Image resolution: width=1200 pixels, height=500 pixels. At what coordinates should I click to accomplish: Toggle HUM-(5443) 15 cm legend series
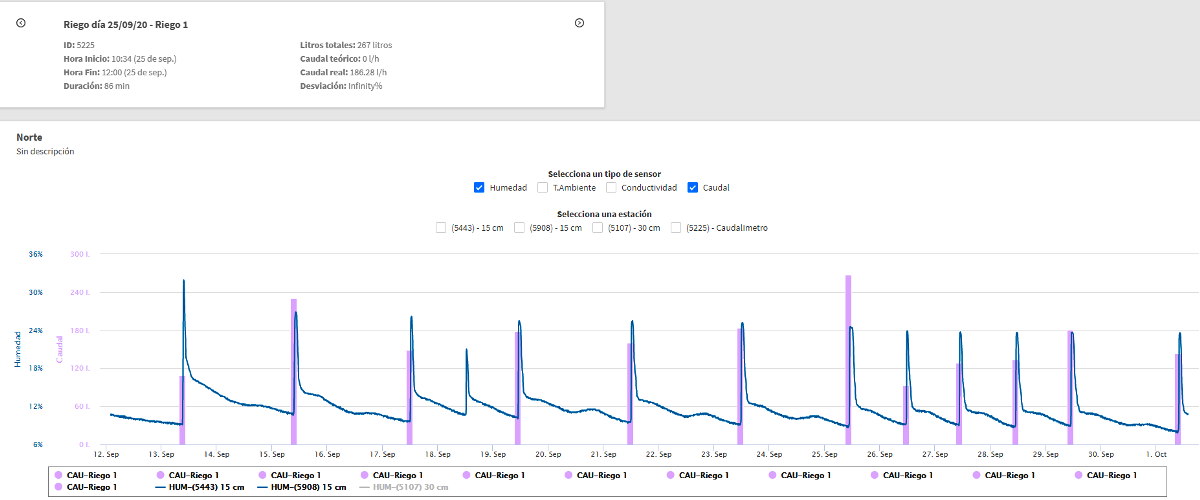point(200,487)
